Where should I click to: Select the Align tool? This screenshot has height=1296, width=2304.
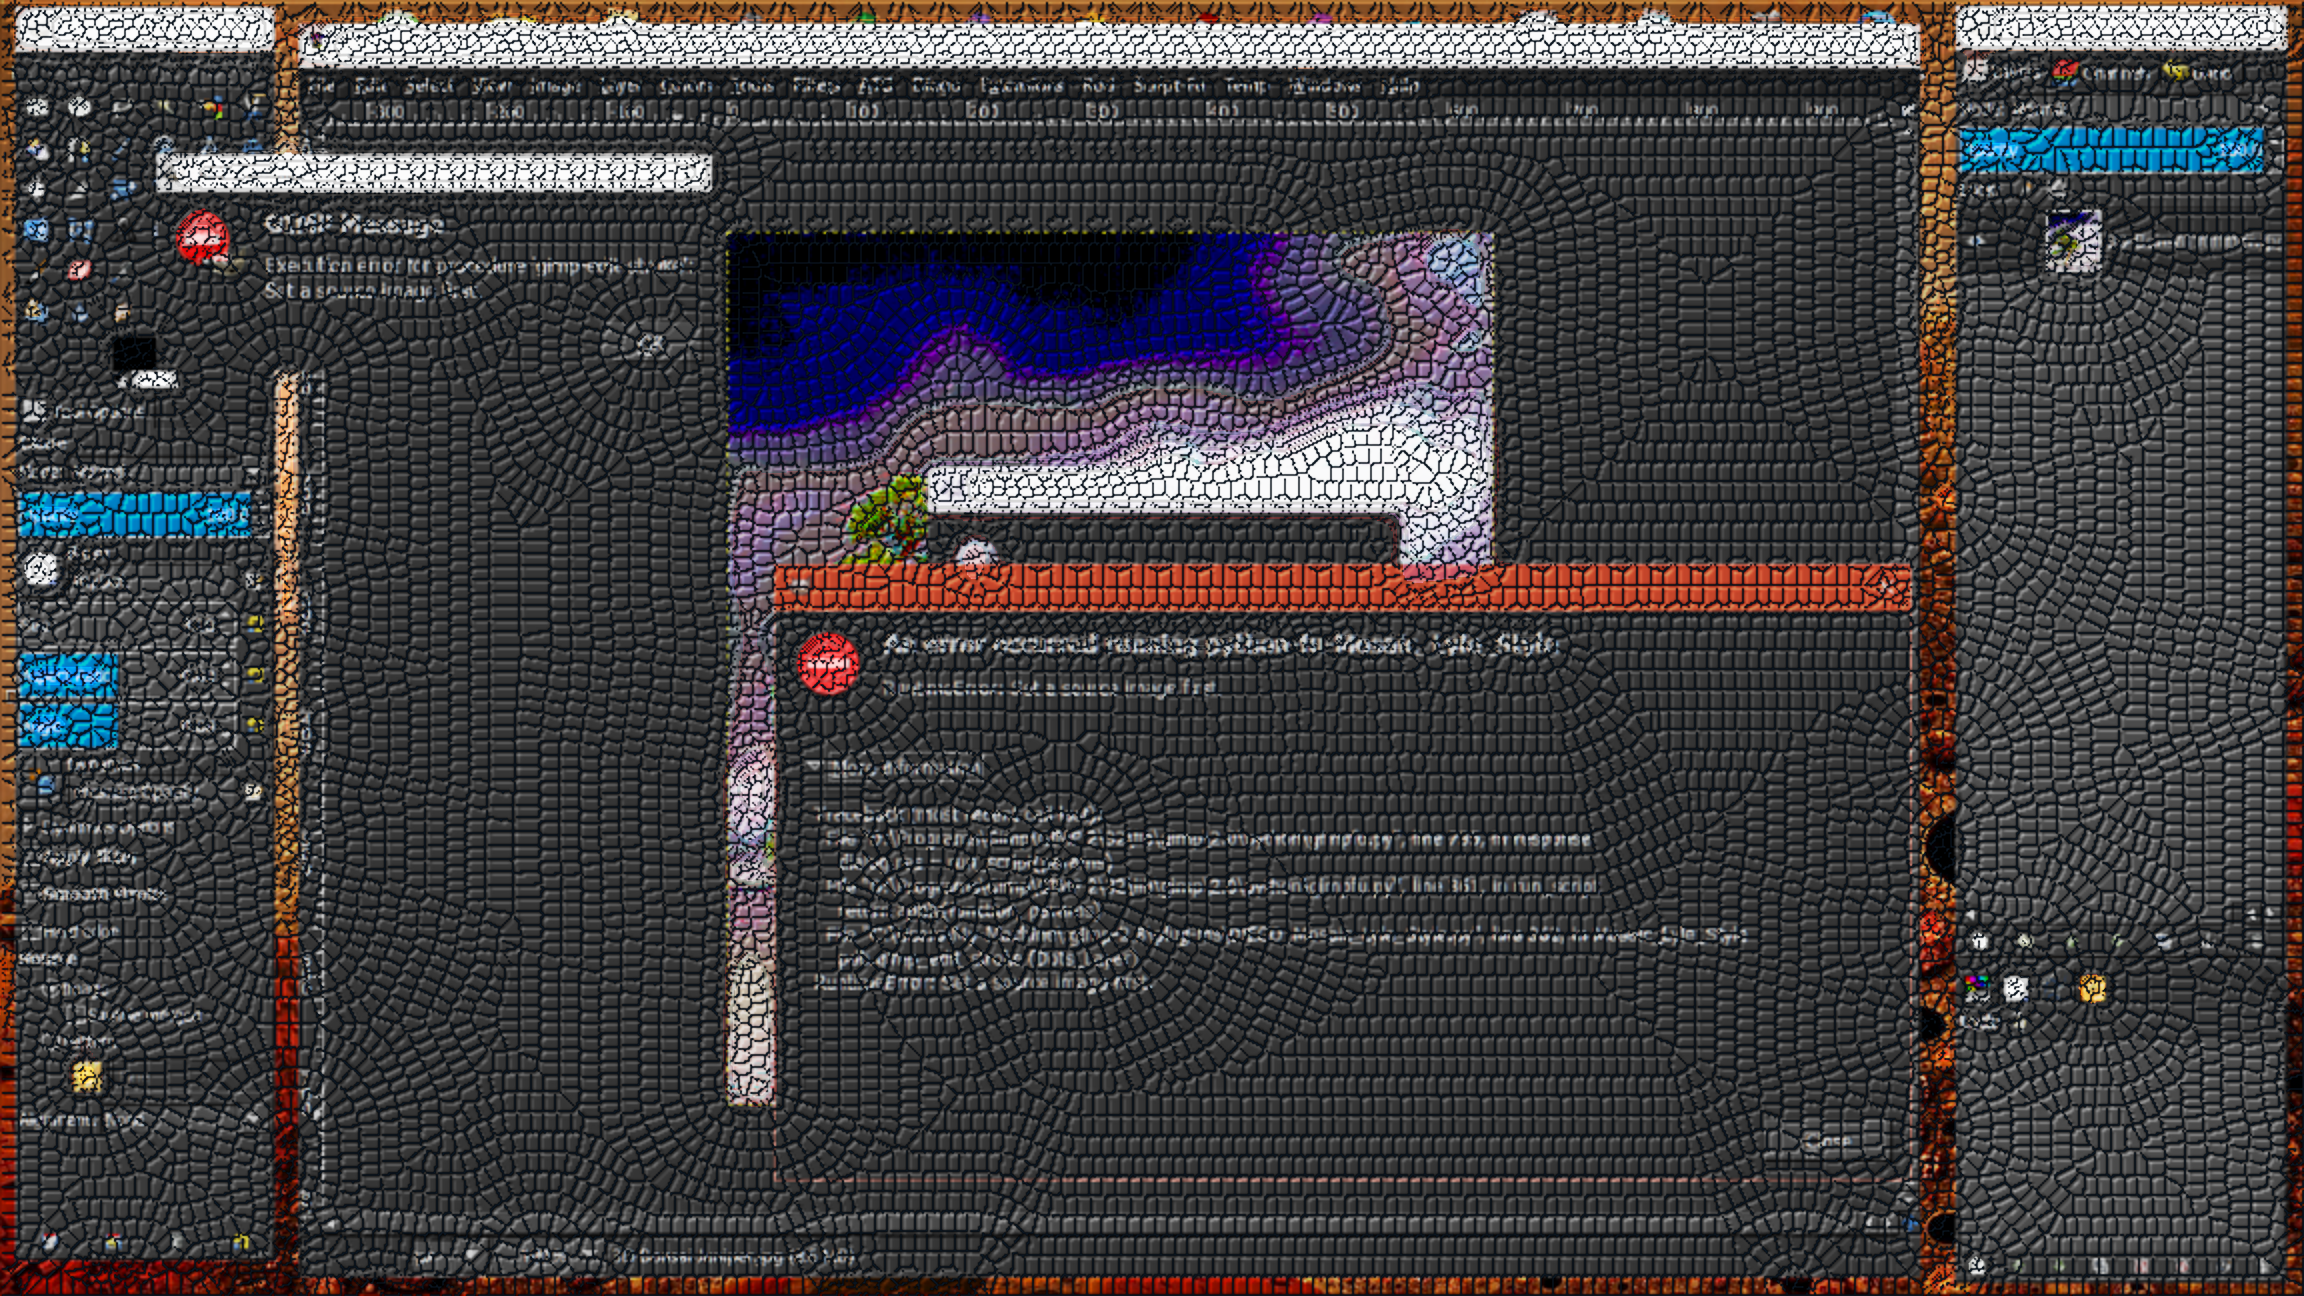pos(37,188)
